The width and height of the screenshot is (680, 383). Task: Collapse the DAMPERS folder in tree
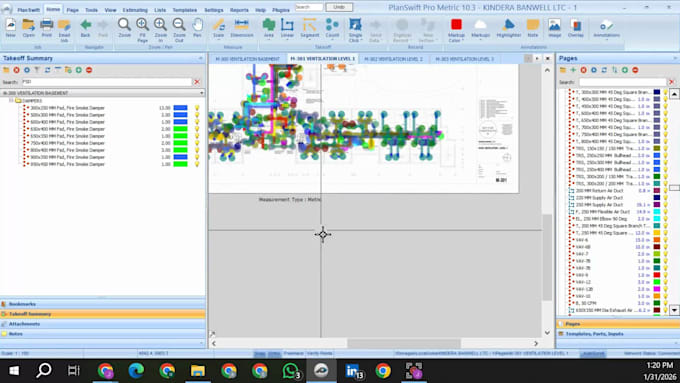point(11,101)
